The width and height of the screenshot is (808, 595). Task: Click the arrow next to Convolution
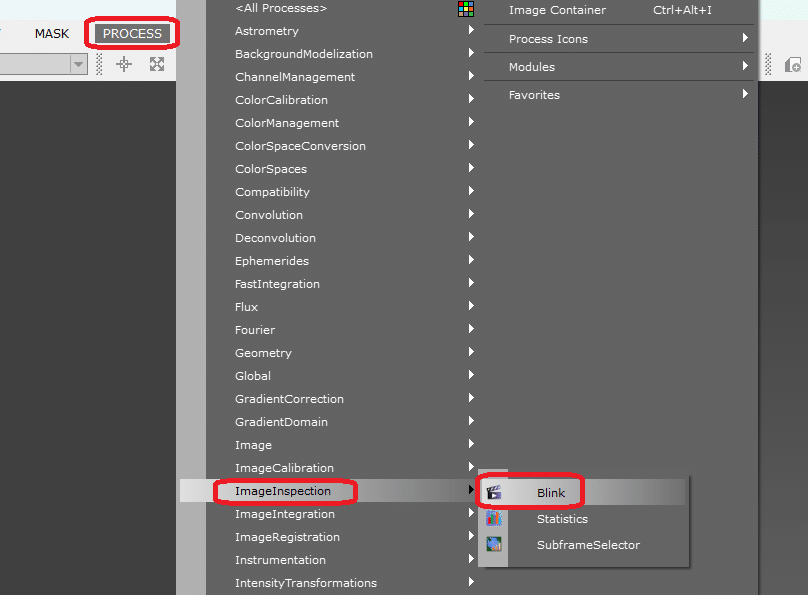point(471,214)
